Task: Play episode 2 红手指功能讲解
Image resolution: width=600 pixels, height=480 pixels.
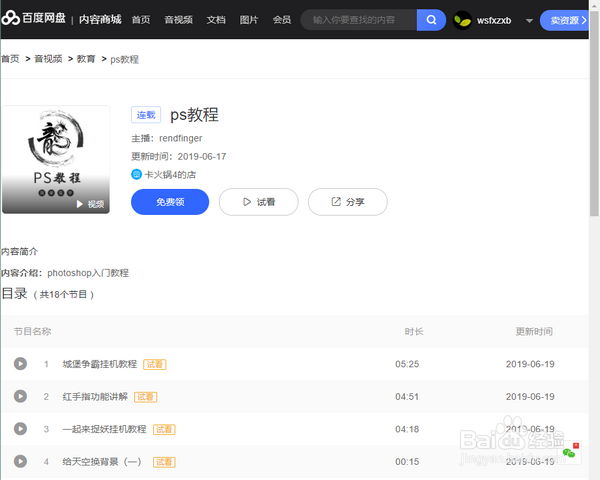Action: click(x=20, y=396)
